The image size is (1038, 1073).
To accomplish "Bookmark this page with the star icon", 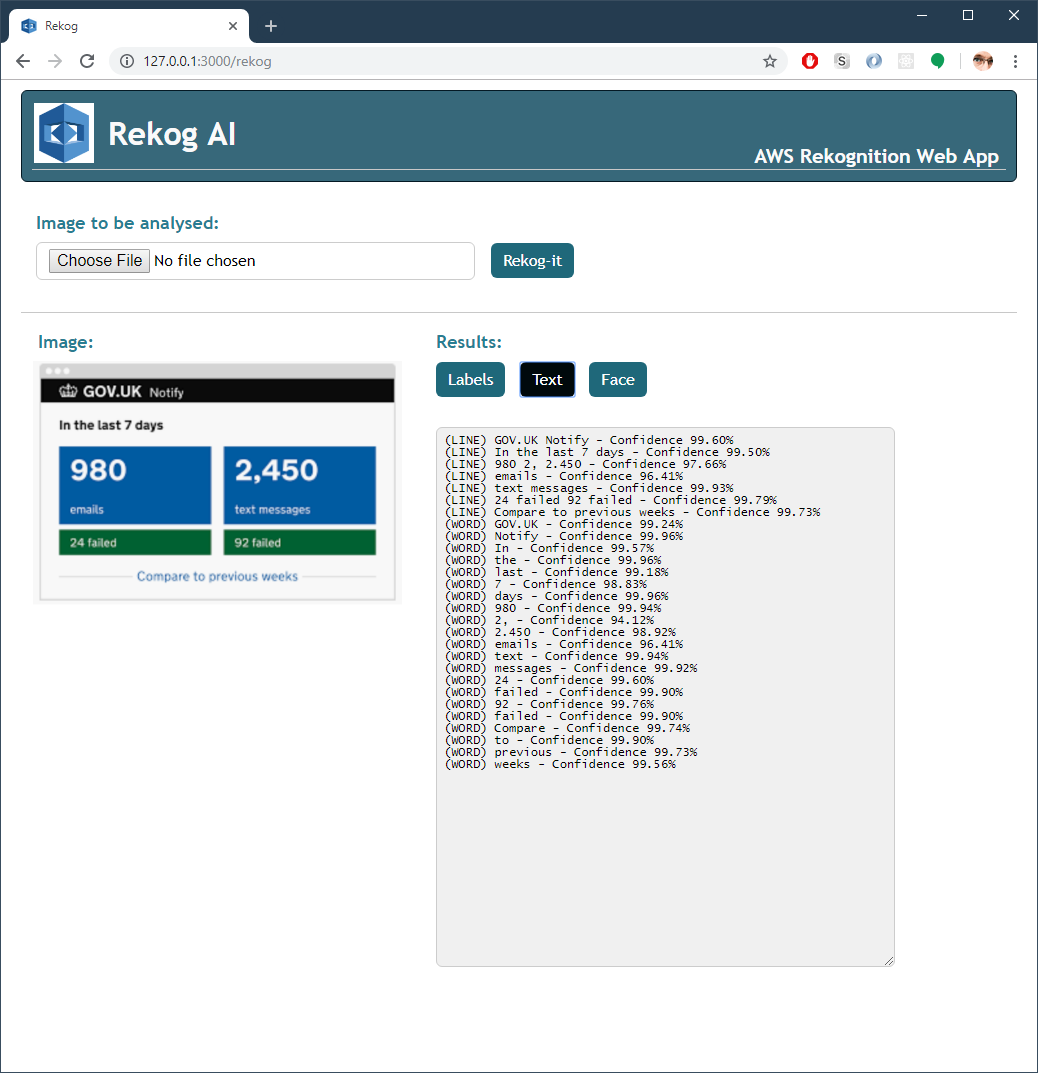I will (x=770, y=61).
